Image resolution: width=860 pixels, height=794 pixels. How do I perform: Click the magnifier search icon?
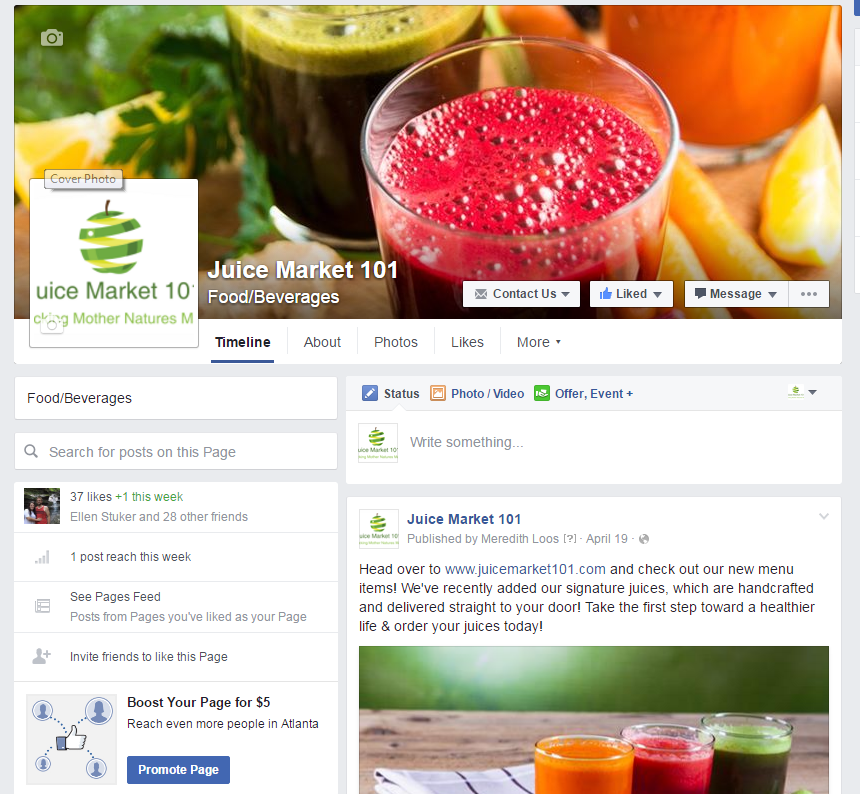tap(31, 451)
